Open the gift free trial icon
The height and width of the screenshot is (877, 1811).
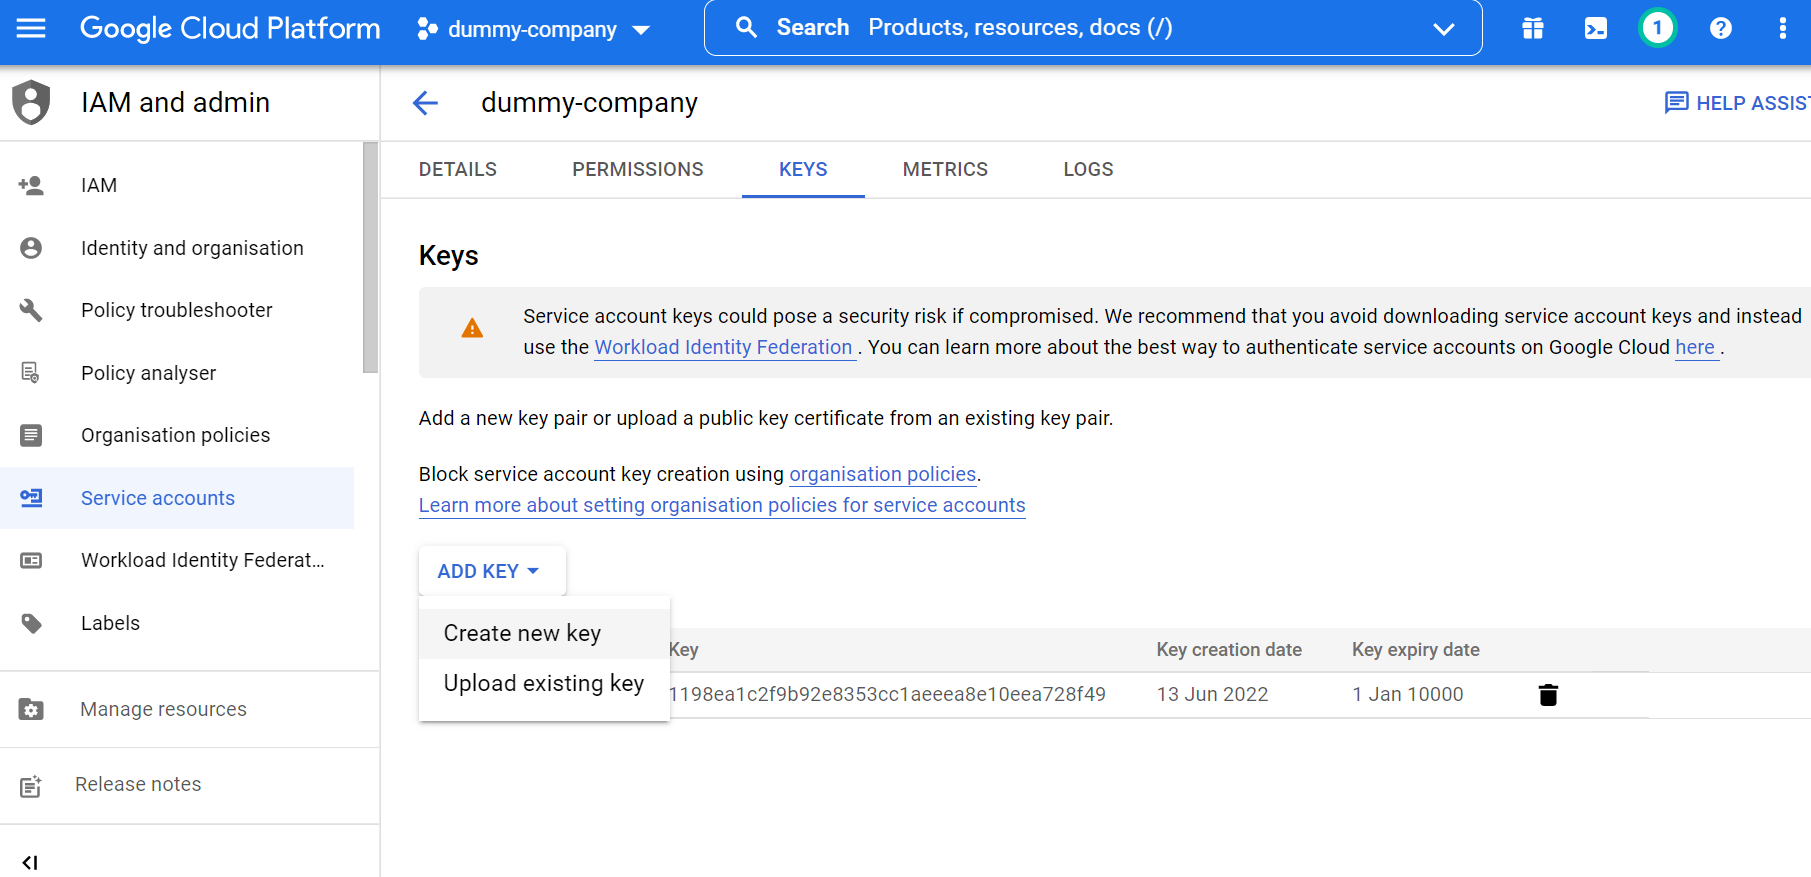pos(1532,28)
